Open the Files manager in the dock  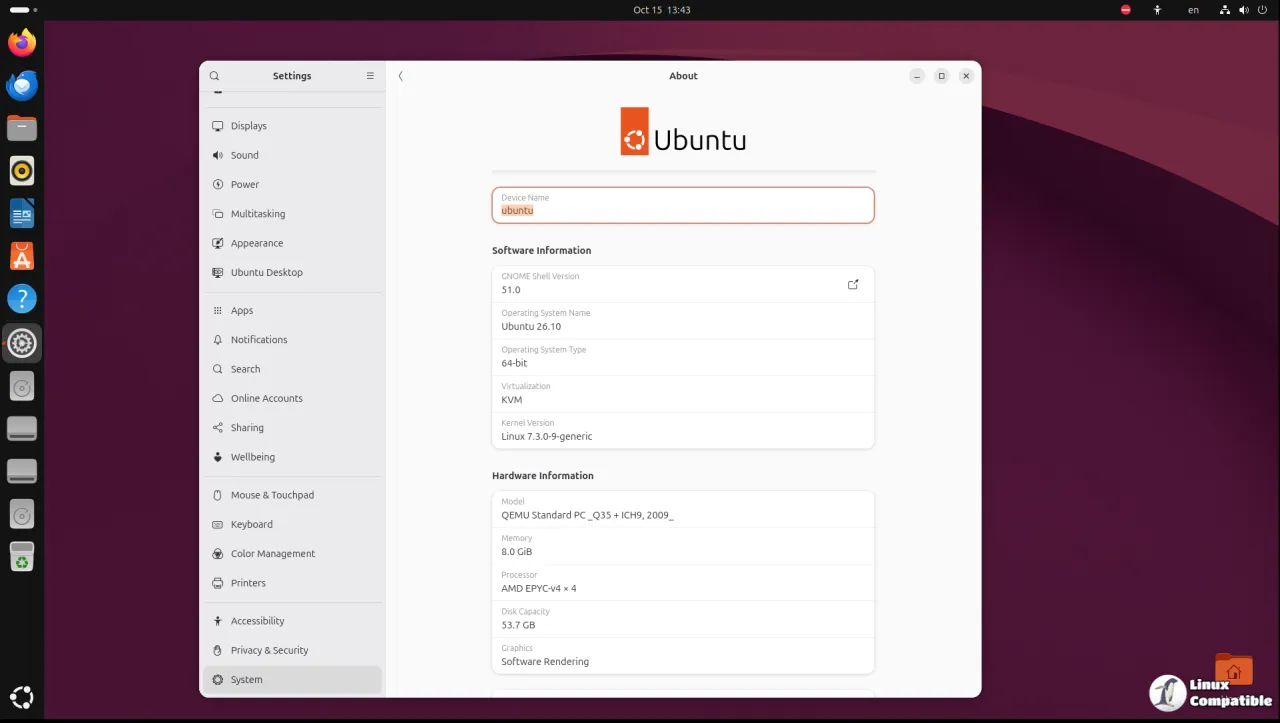pos(22,128)
